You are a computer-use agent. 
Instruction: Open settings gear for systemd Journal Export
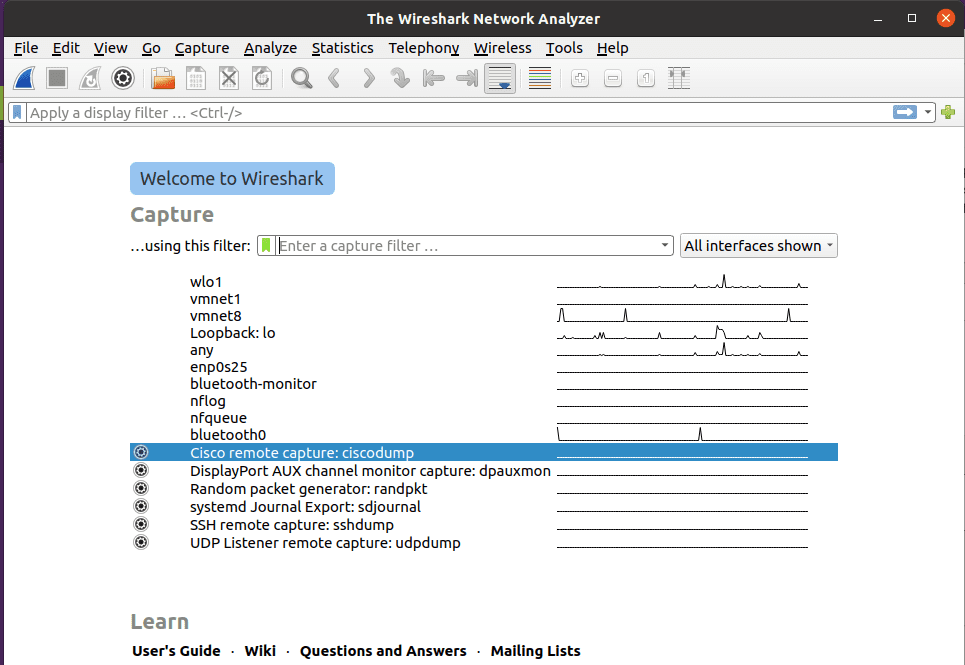click(x=141, y=506)
